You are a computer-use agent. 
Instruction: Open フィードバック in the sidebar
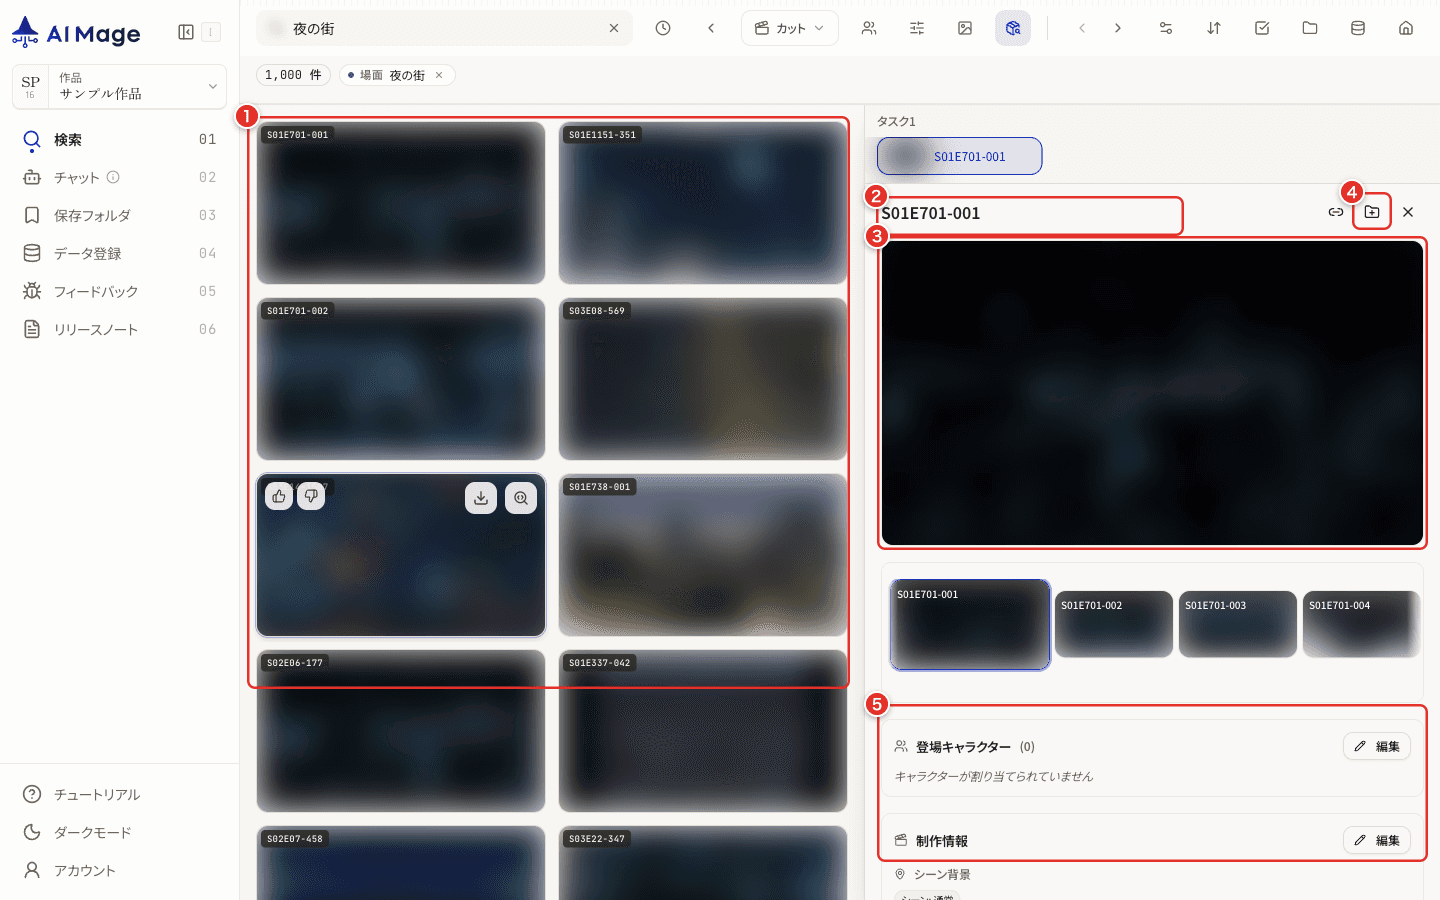pos(119,291)
